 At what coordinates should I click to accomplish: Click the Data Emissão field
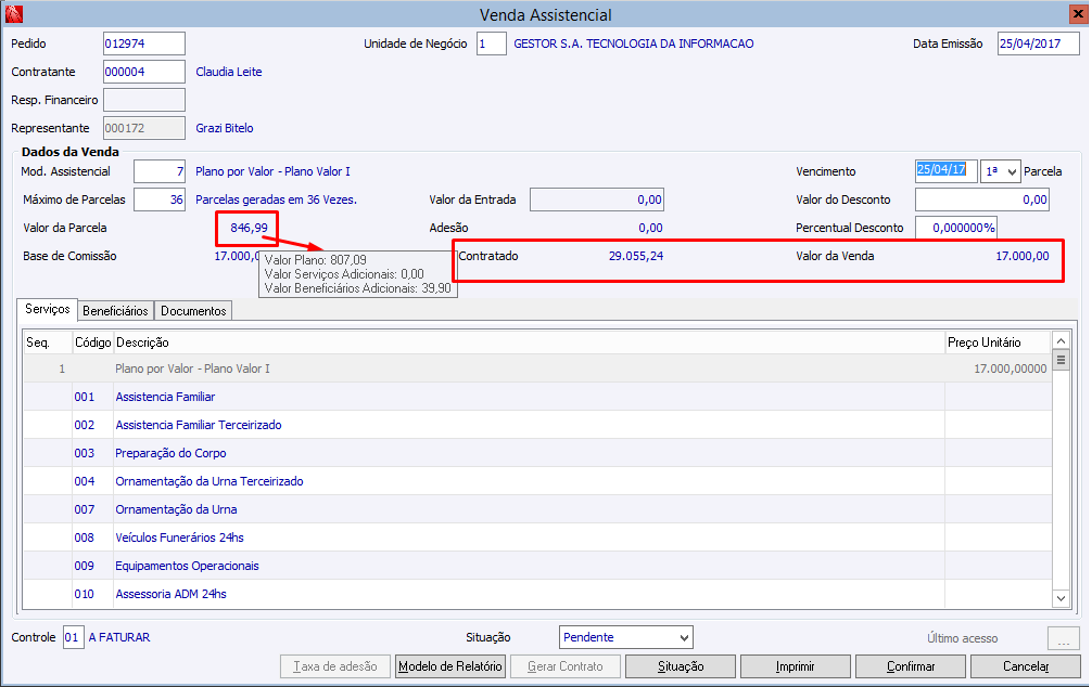click(x=1038, y=43)
